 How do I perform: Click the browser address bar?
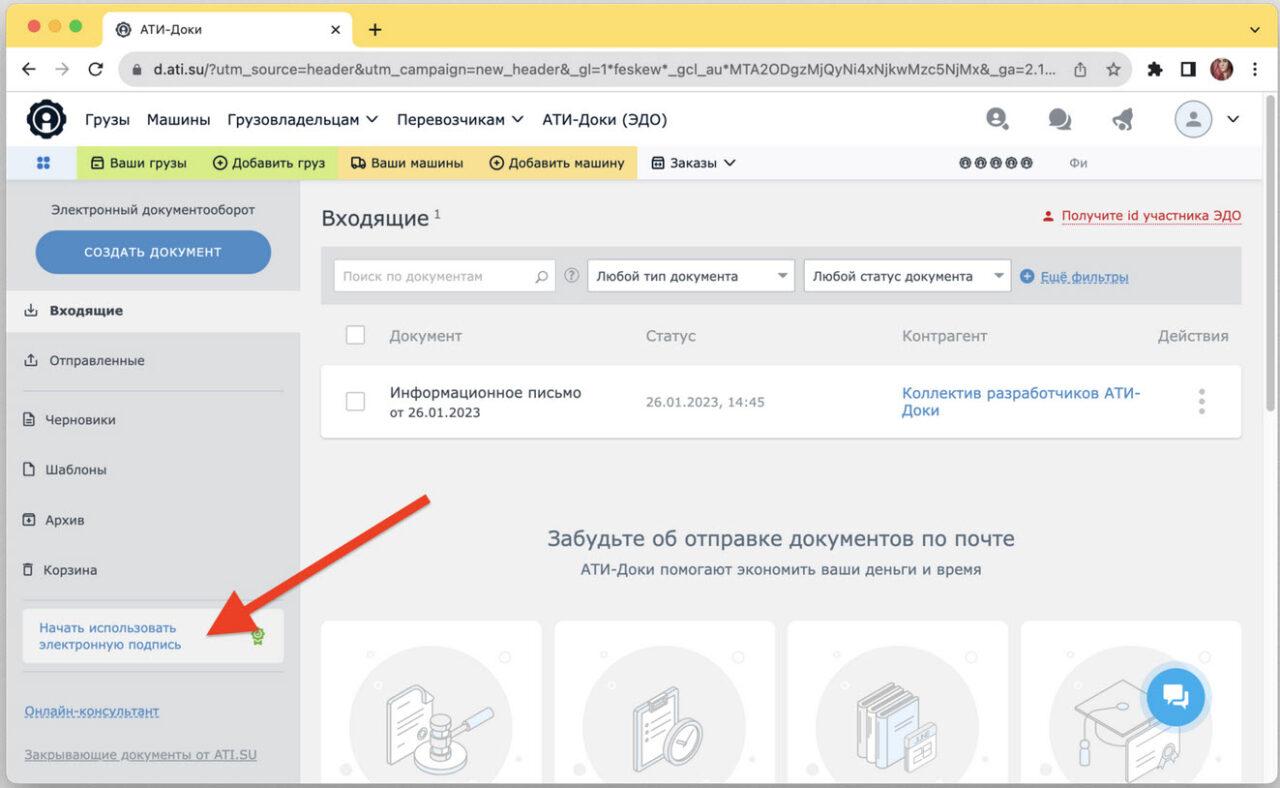[x=604, y=70]
